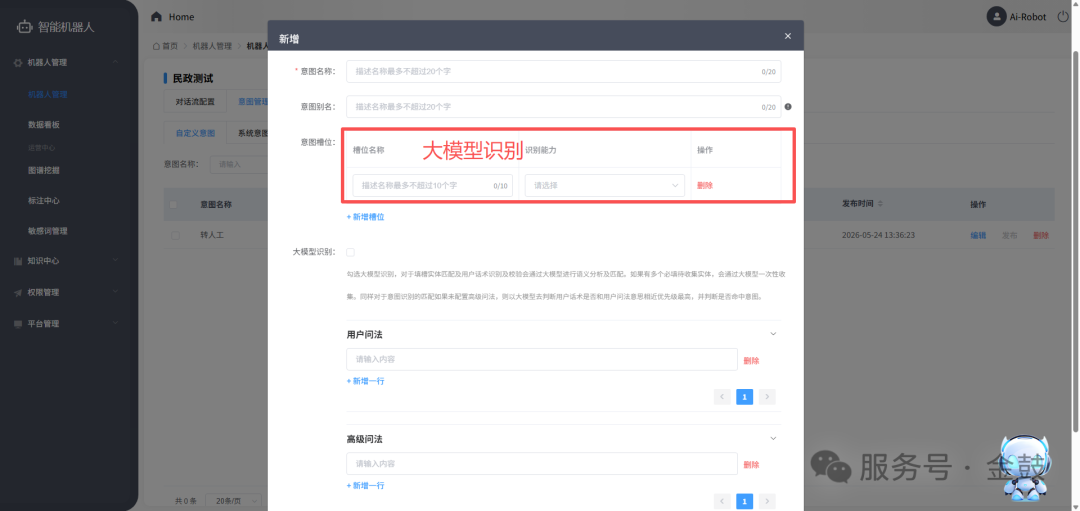
Task: Click + 新增一行 under 用户问法
Action: click(x=365, y=381)
